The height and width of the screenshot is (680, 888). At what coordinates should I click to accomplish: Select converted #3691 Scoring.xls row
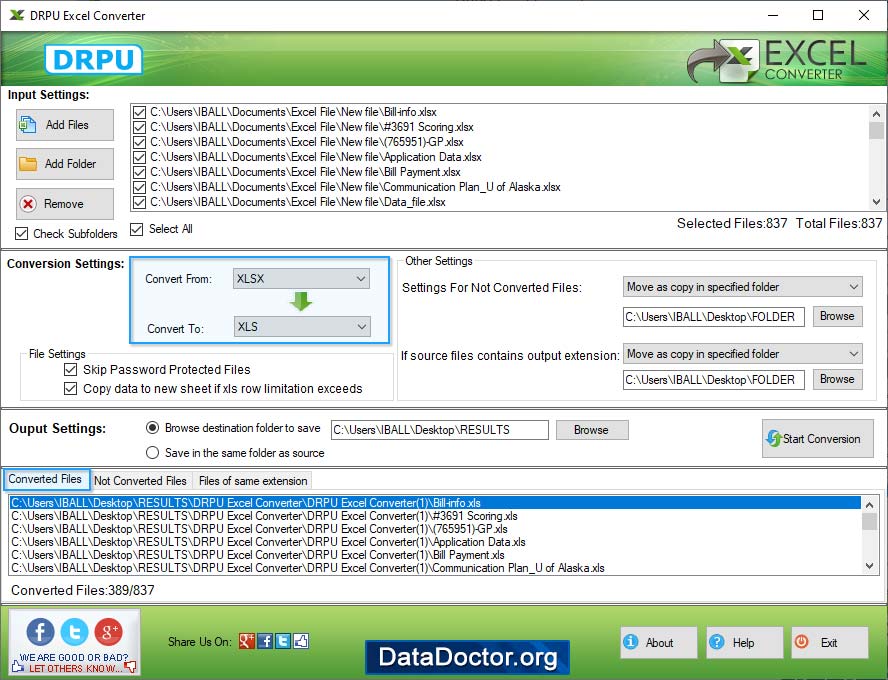(435, 516)
